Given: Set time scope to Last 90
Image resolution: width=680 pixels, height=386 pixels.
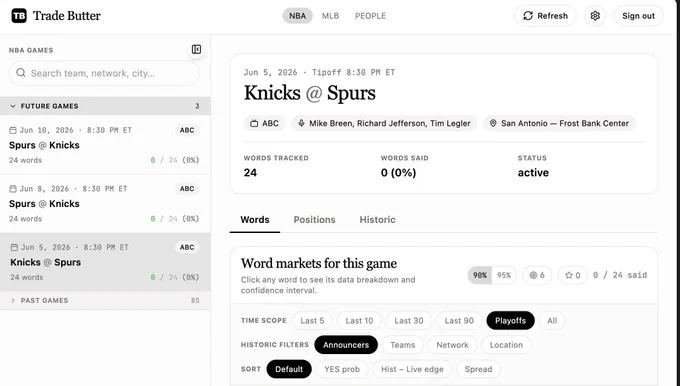Looking at the screenshot, I should coord(459,321).
